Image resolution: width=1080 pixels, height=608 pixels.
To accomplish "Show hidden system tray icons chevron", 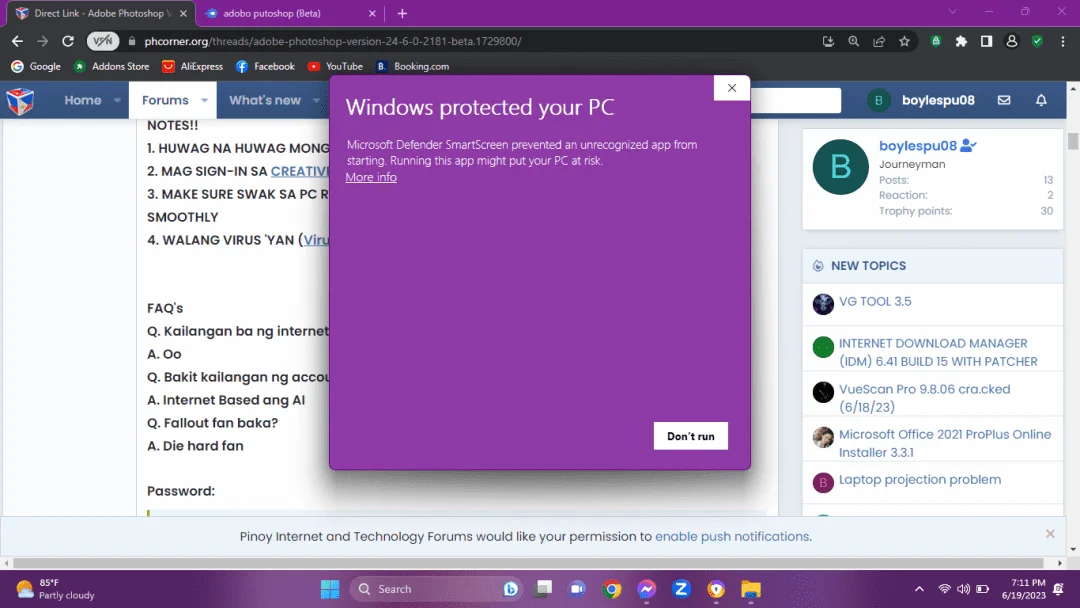I will 919,589.
